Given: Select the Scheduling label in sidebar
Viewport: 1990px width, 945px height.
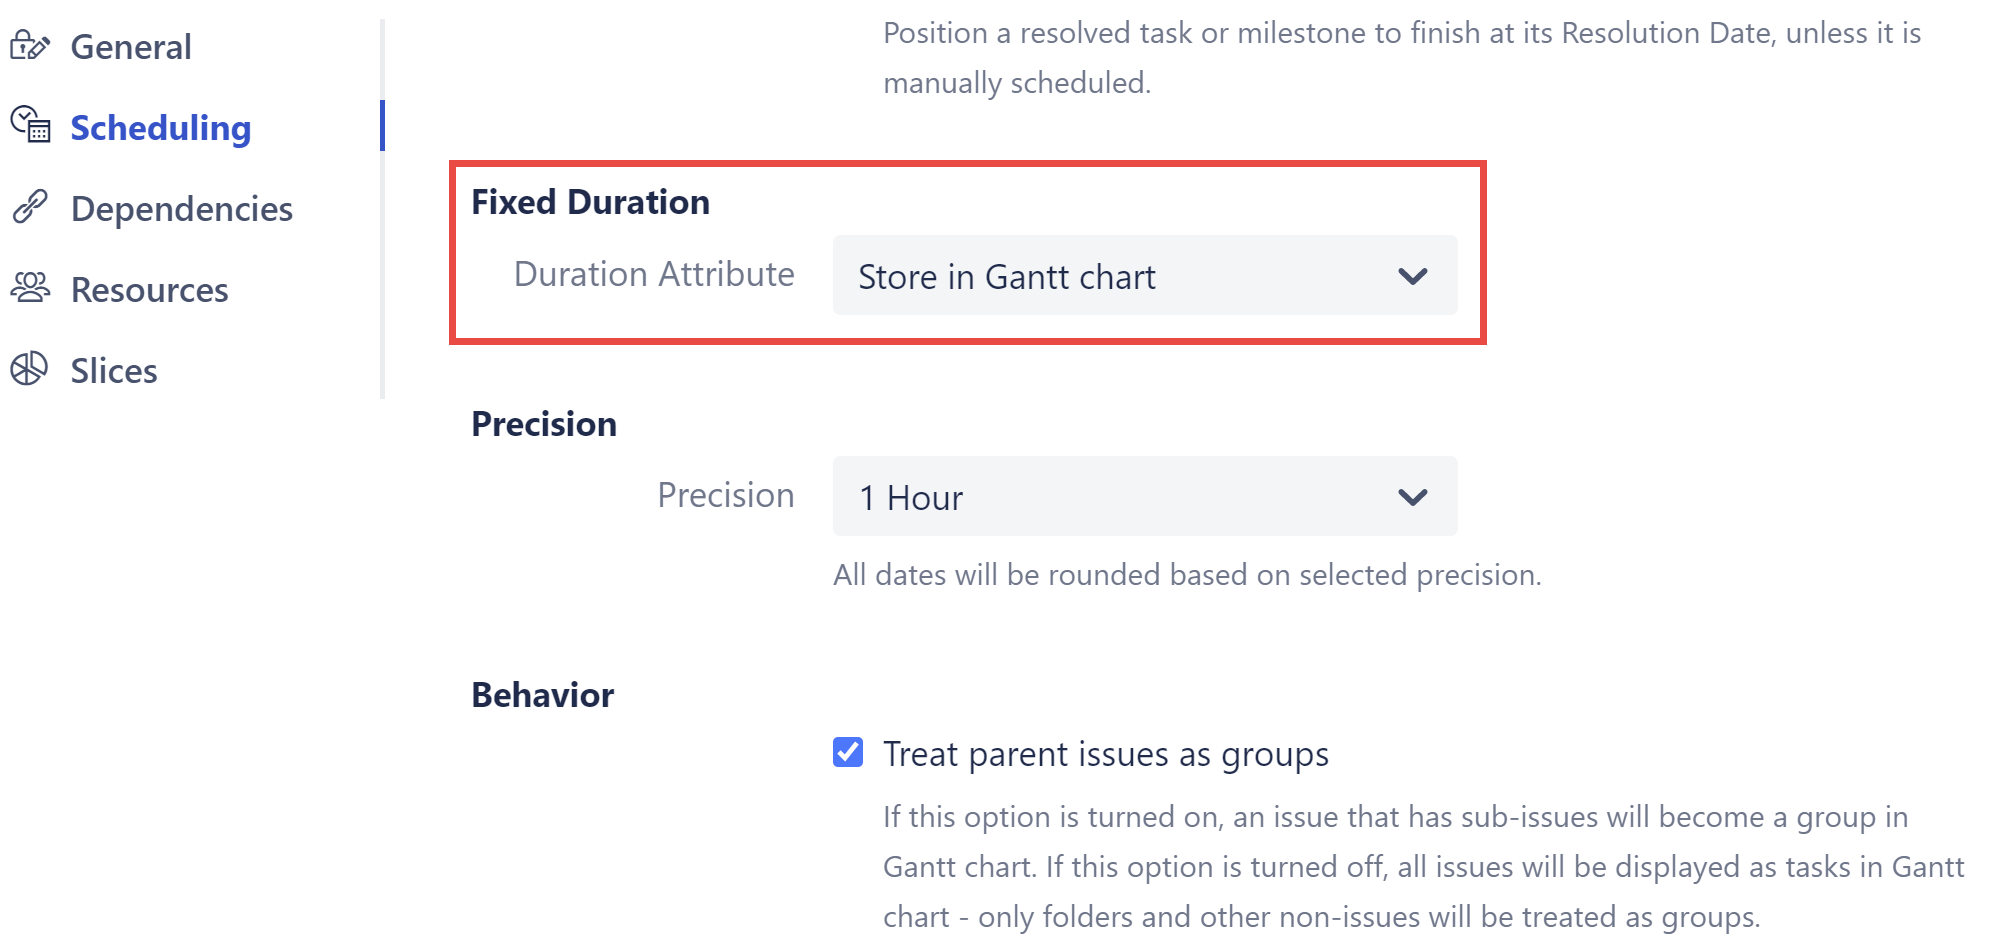Looking at the screenshot, I should tap(160, 128).
